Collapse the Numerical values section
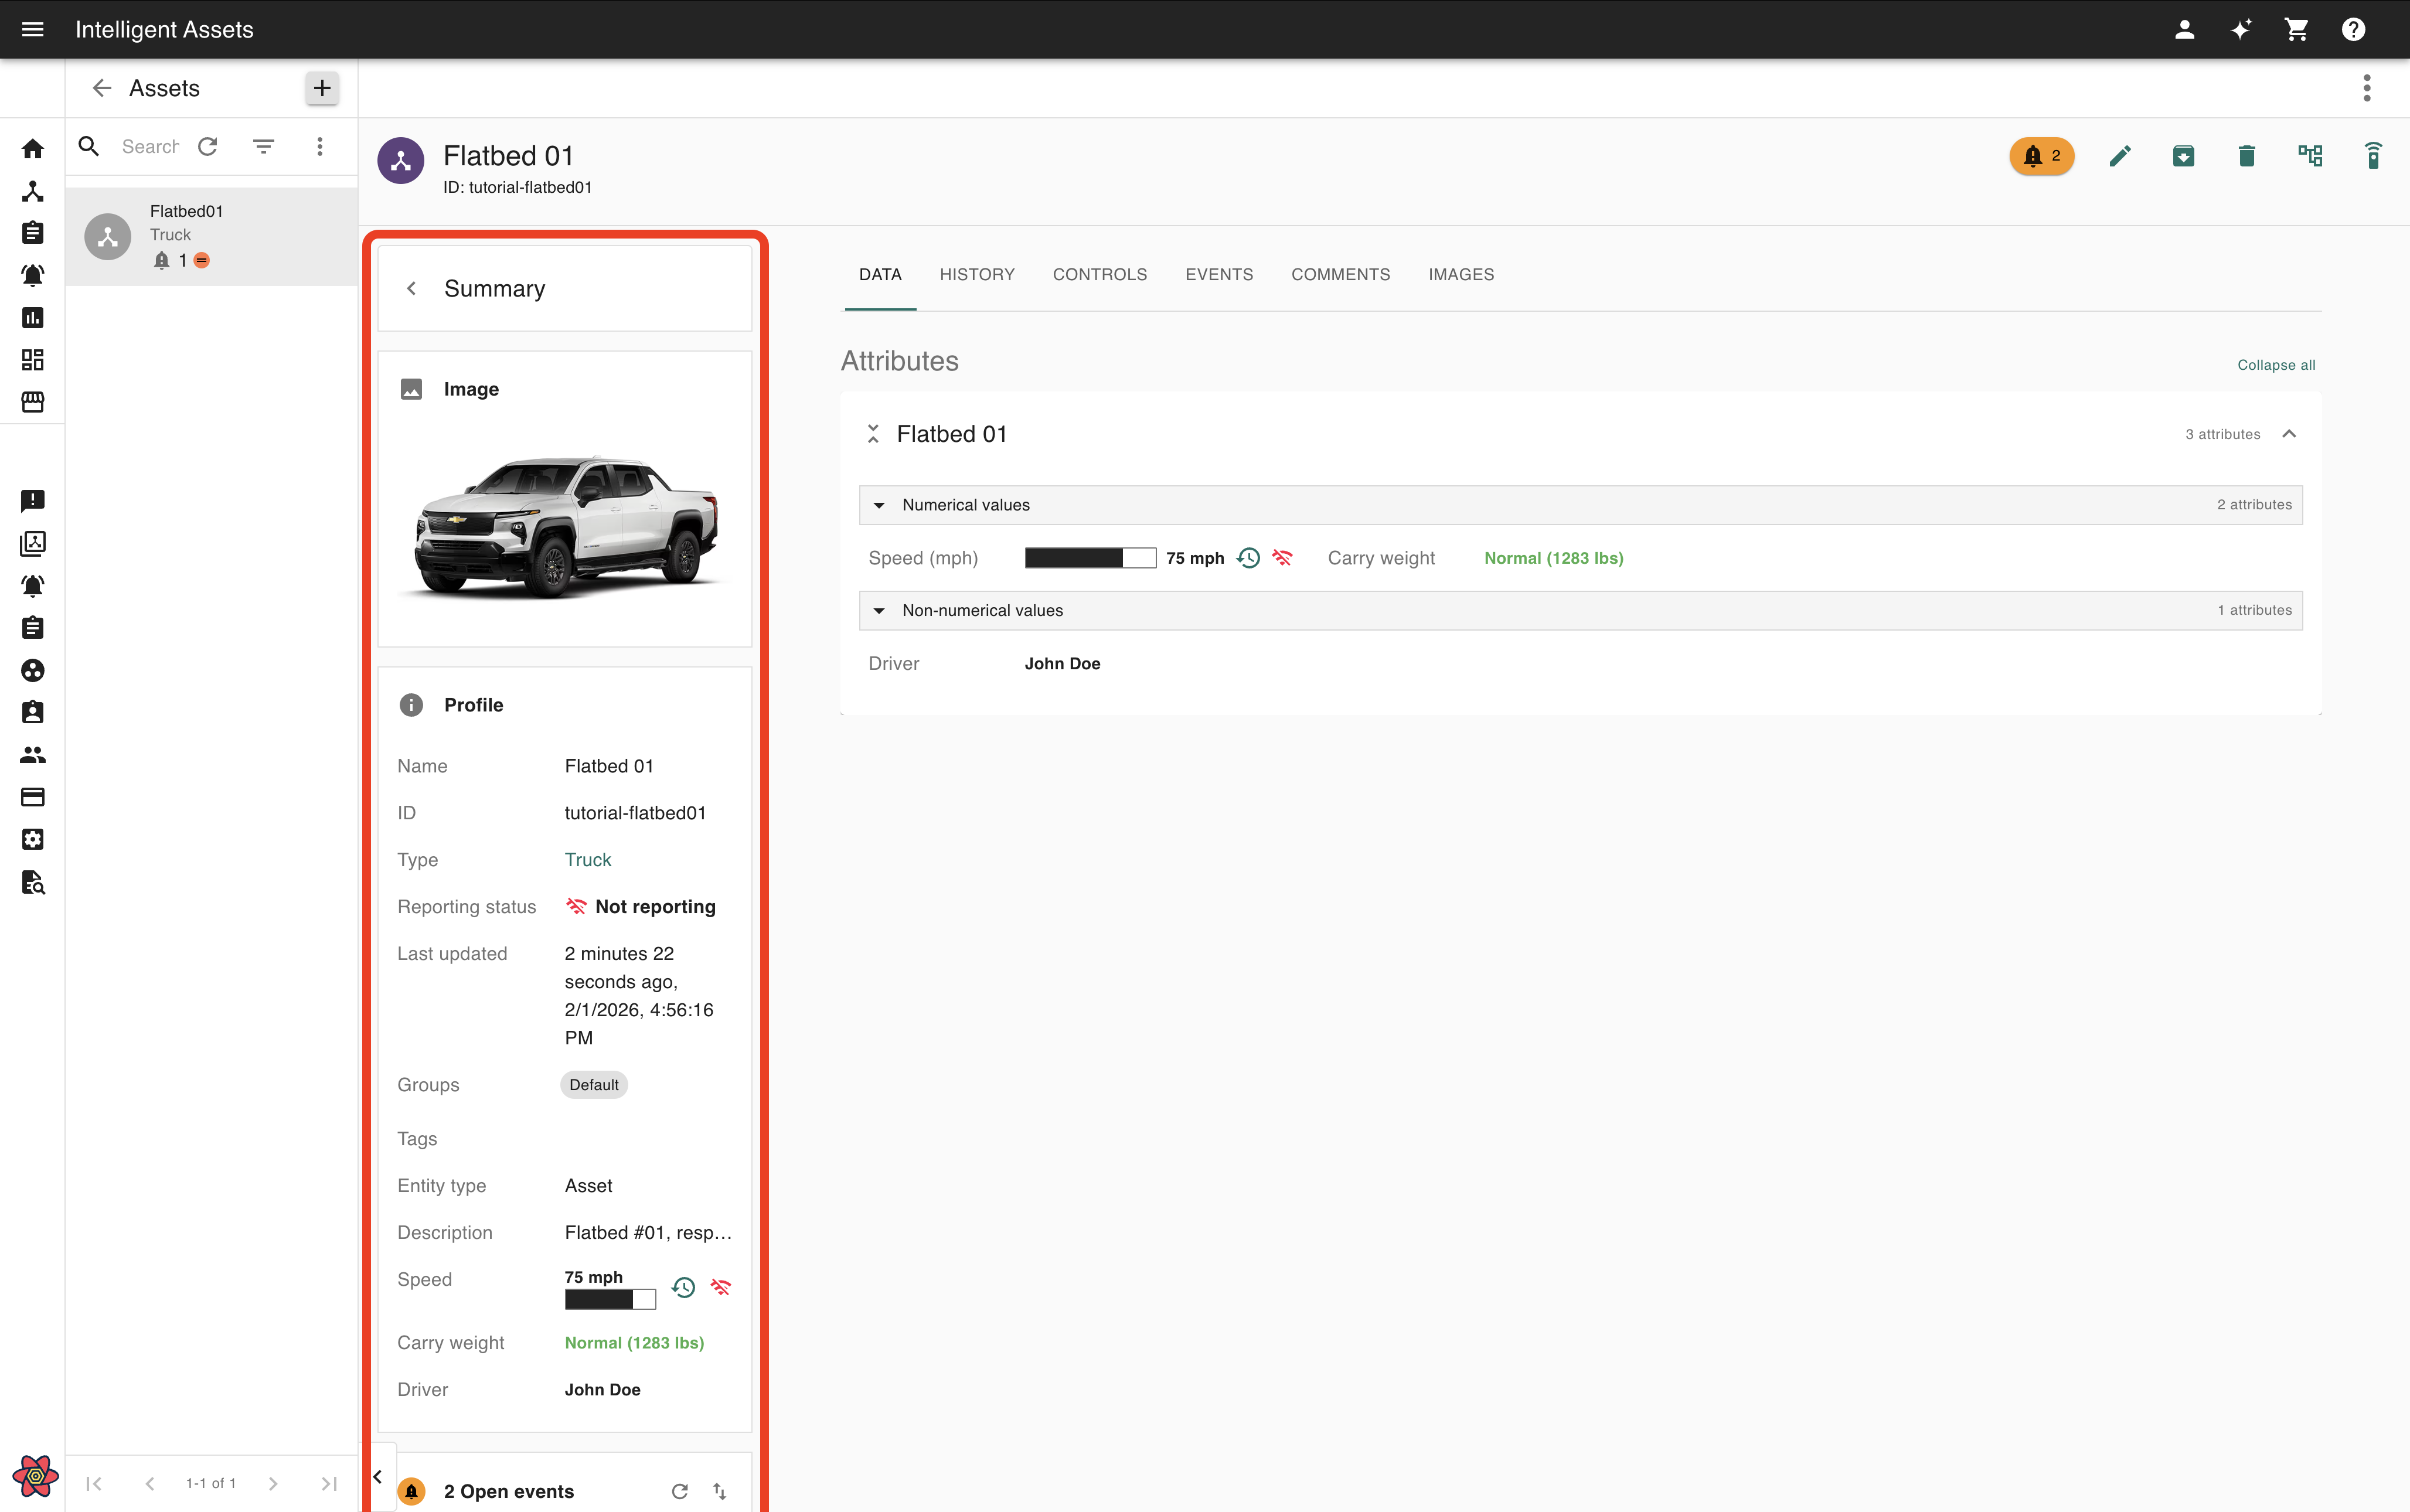Screen dimensions: 2410x1512 [879, 505]
